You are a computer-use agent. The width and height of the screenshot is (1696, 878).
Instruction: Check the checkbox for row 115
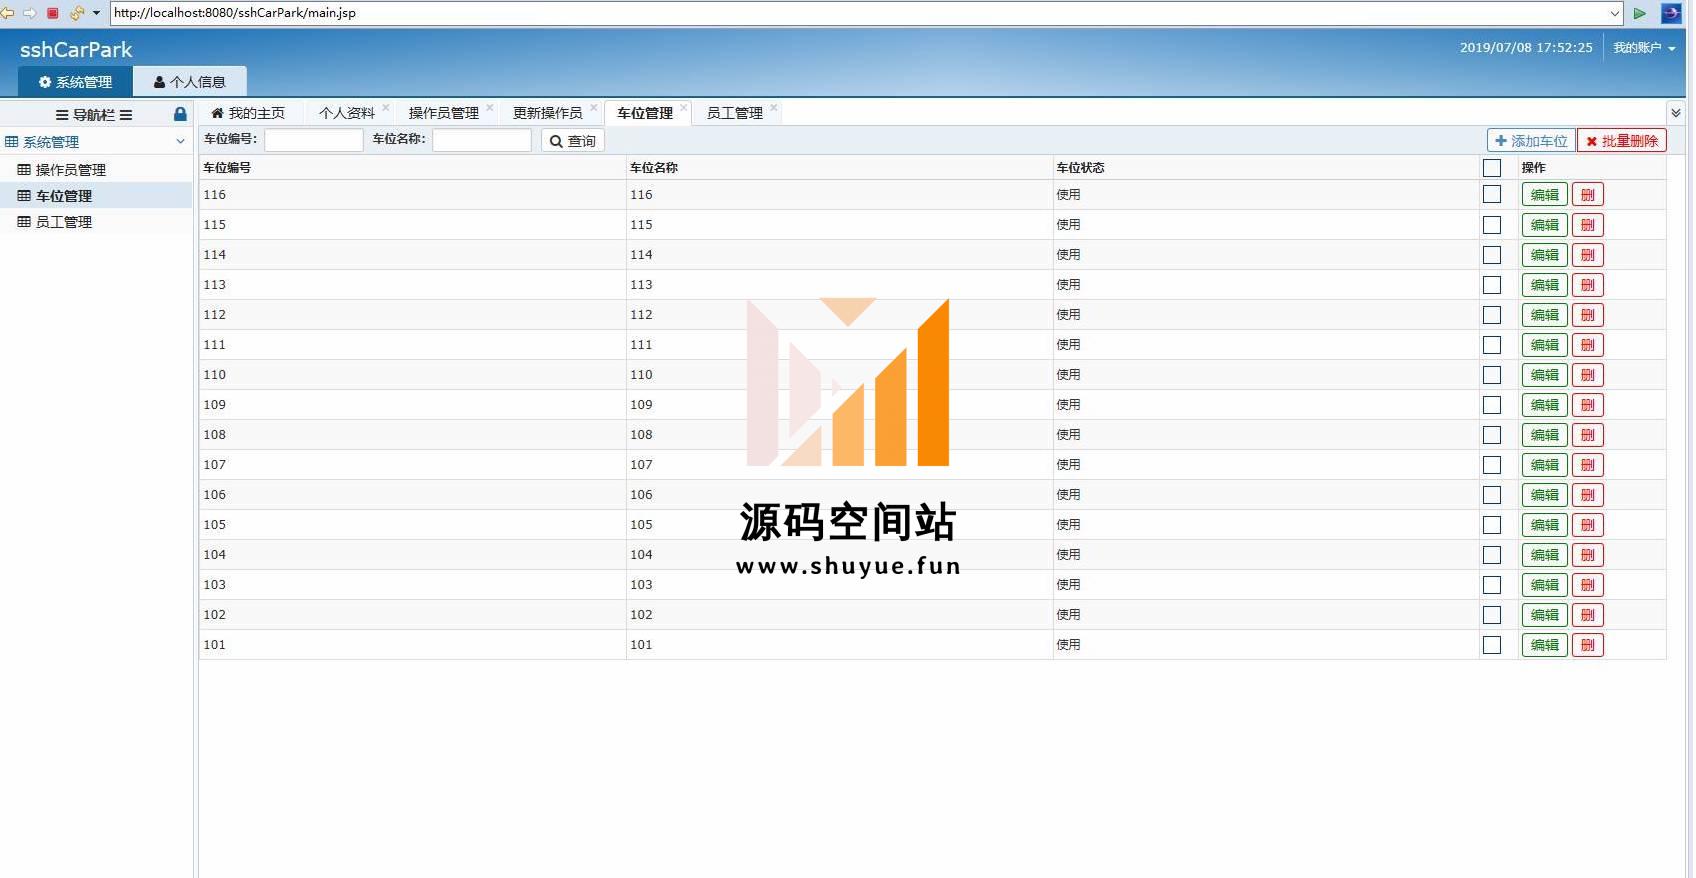coord(1492,225)
